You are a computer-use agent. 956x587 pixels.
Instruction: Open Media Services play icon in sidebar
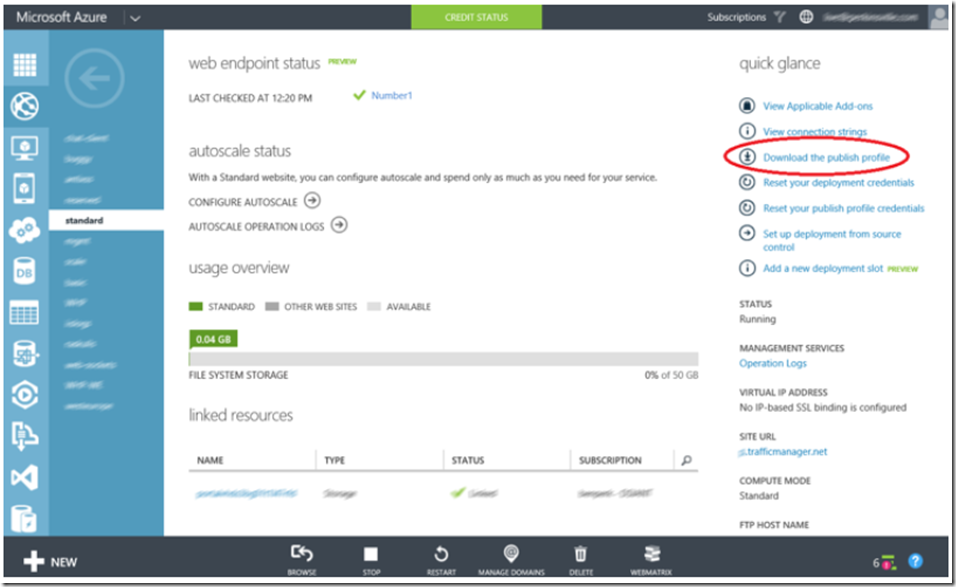pyautogui.click(x=24, y=395)
